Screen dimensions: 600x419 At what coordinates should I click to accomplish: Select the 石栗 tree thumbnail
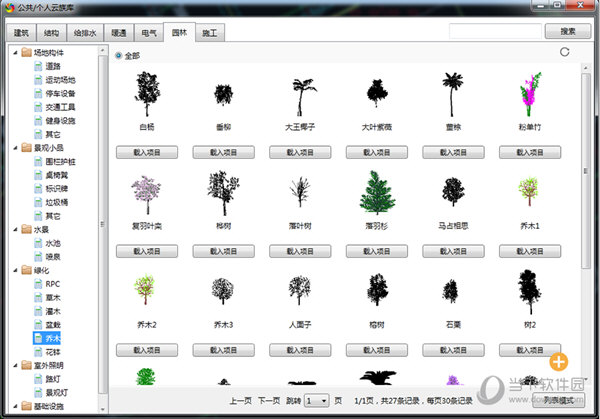[450, 291]
